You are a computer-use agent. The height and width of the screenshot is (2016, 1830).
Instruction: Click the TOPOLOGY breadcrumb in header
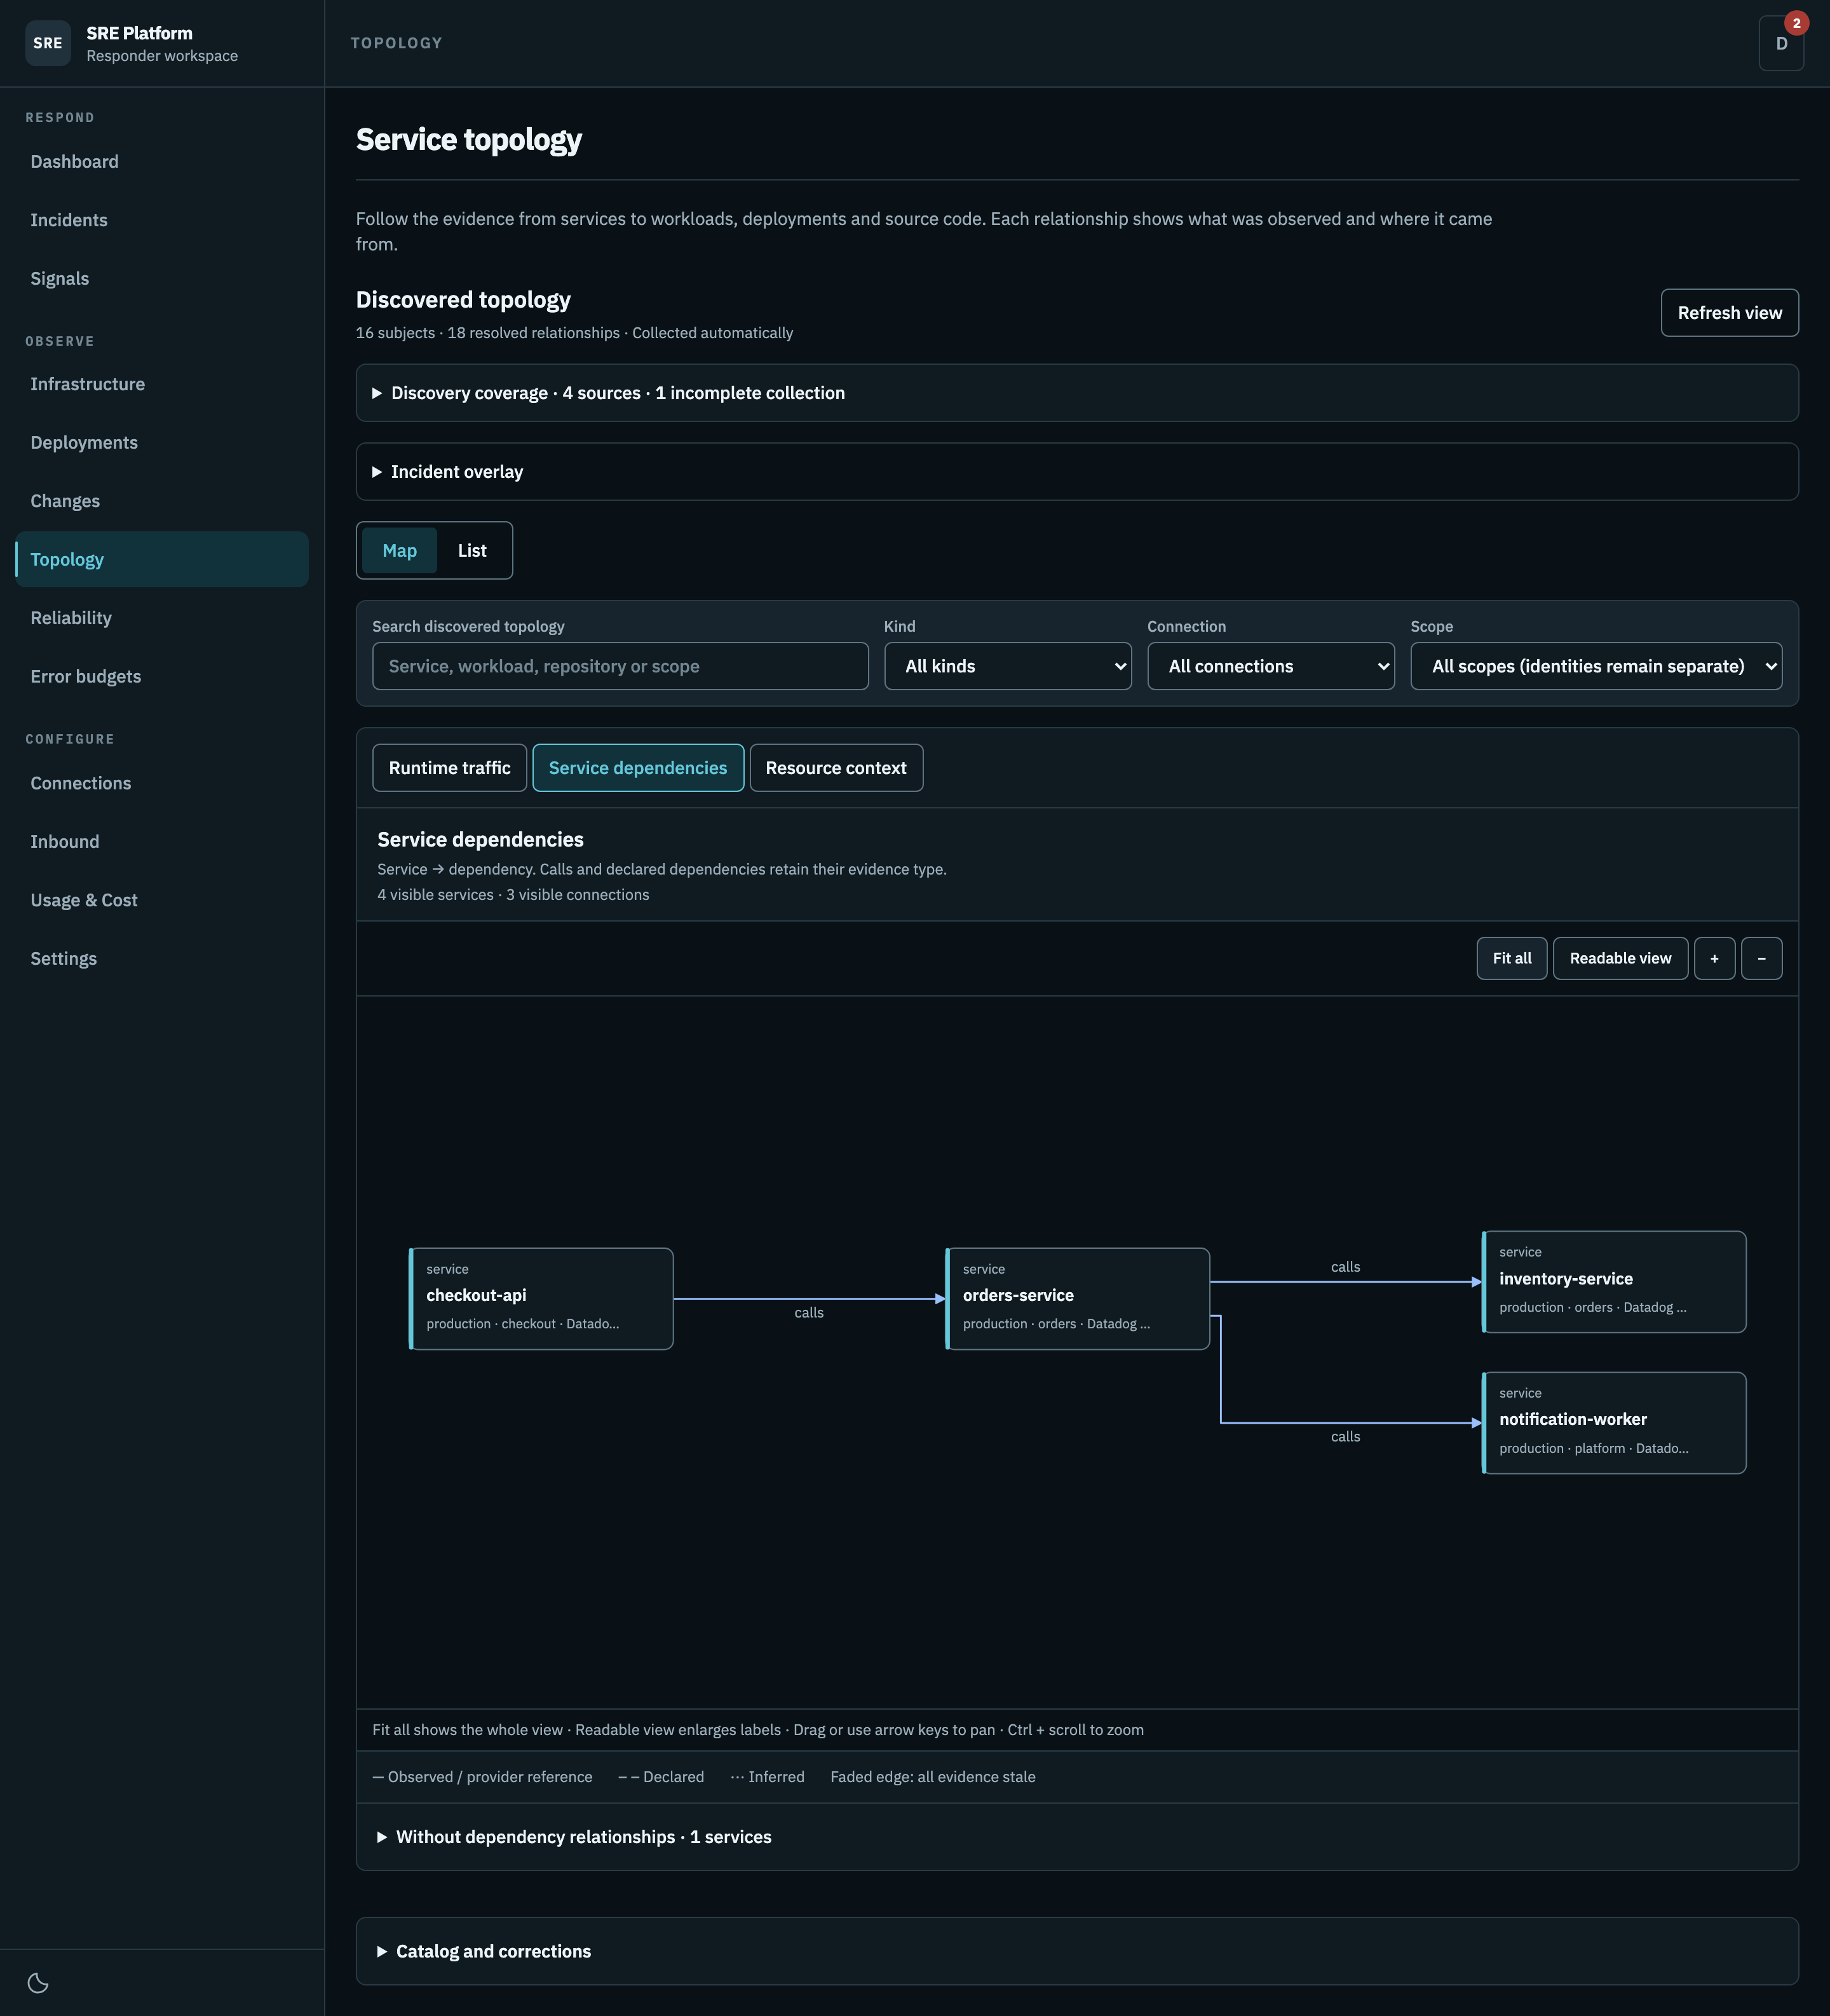(396, 43)
